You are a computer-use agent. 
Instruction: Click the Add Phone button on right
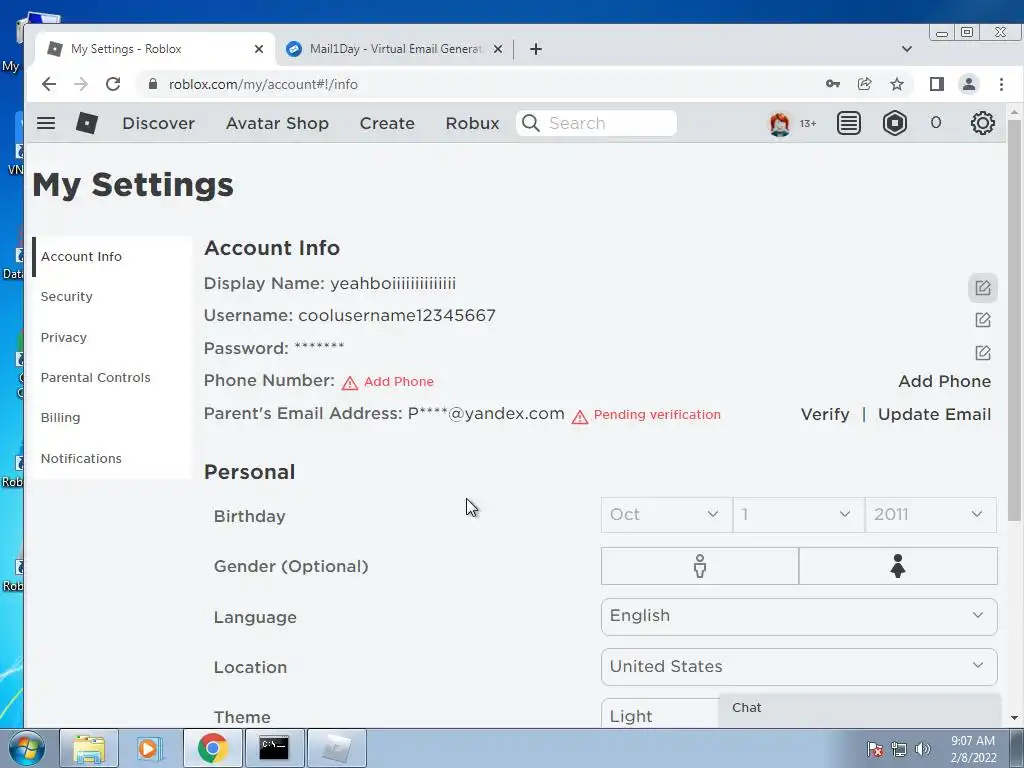click(944, 381)
